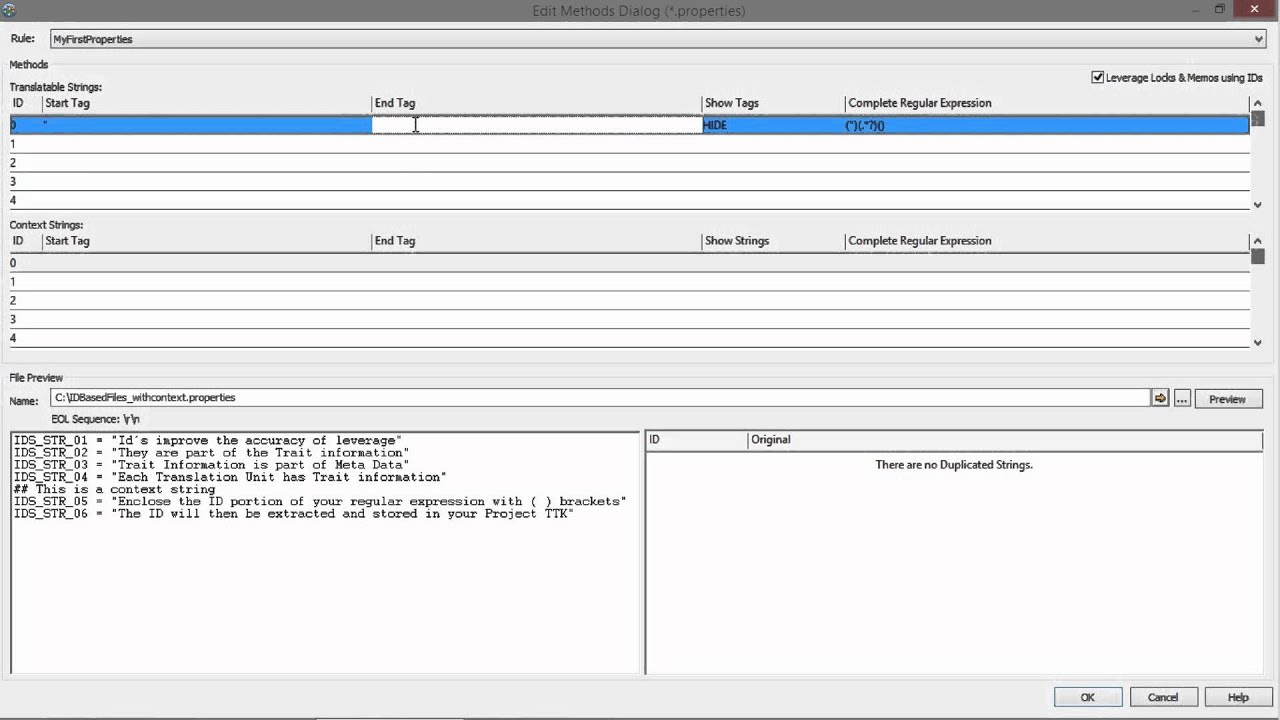Restore down the dialog window

tap(1219, 9)
